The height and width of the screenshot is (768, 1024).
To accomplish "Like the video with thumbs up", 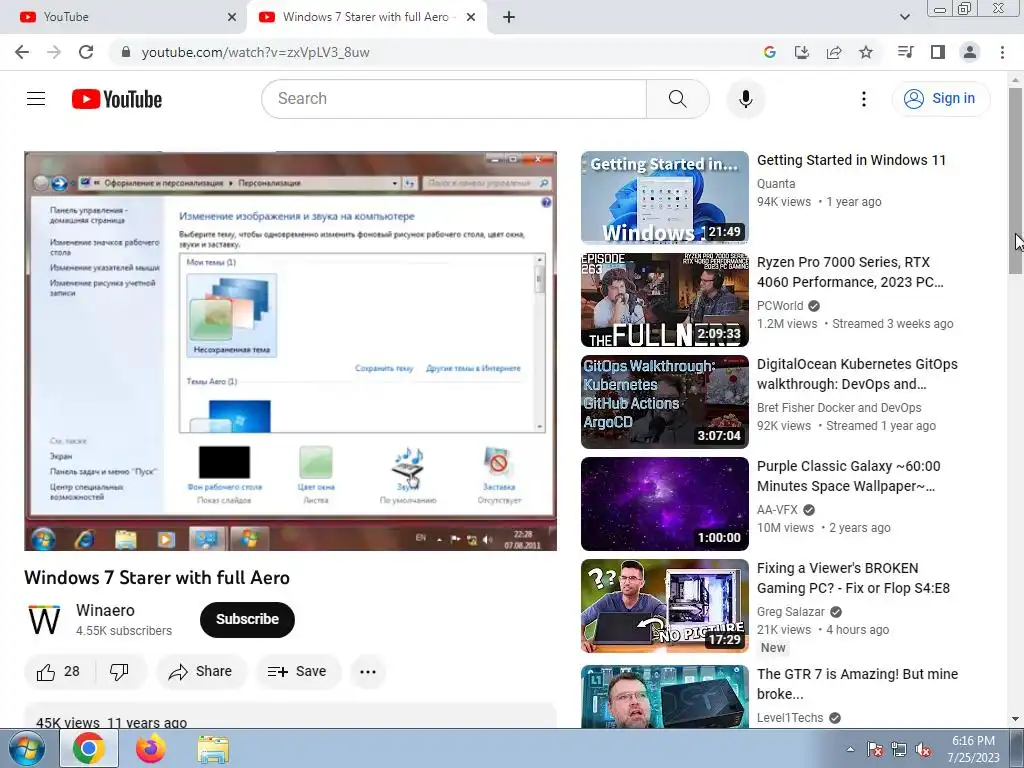I will click(x=59, y=671).
